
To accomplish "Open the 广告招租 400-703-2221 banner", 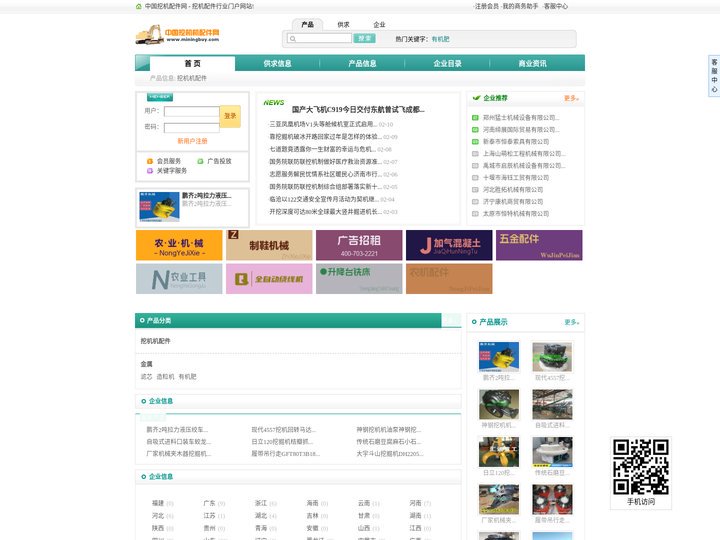I will point(359,245).
